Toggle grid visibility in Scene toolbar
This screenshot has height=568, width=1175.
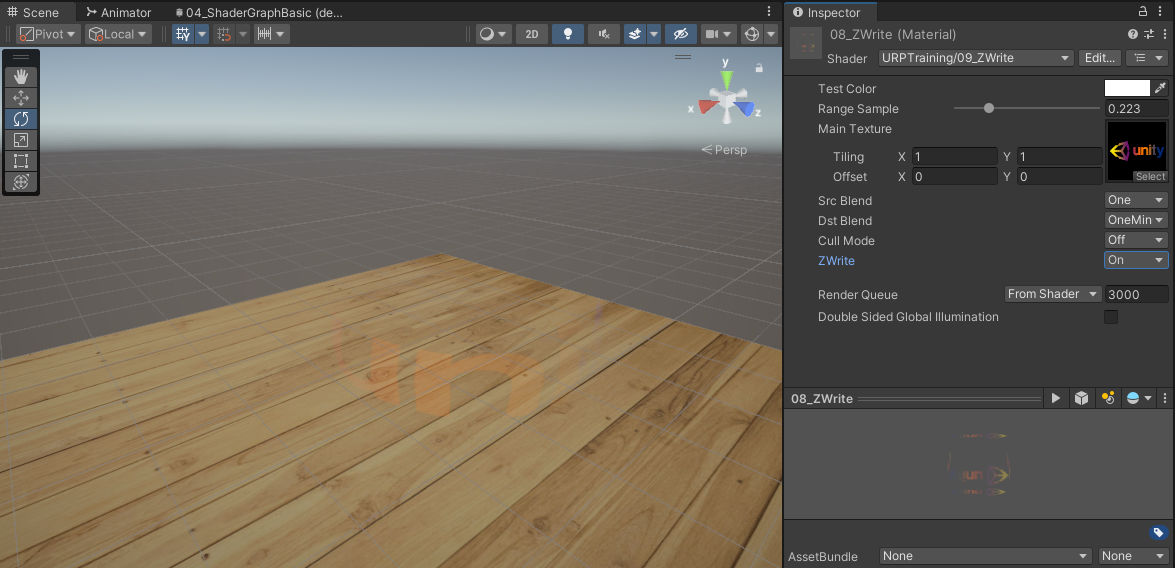point(183,34)
